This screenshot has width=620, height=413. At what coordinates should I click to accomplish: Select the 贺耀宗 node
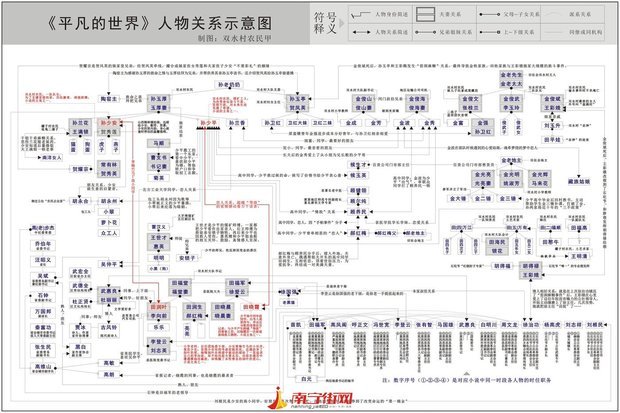click(80, 169)
